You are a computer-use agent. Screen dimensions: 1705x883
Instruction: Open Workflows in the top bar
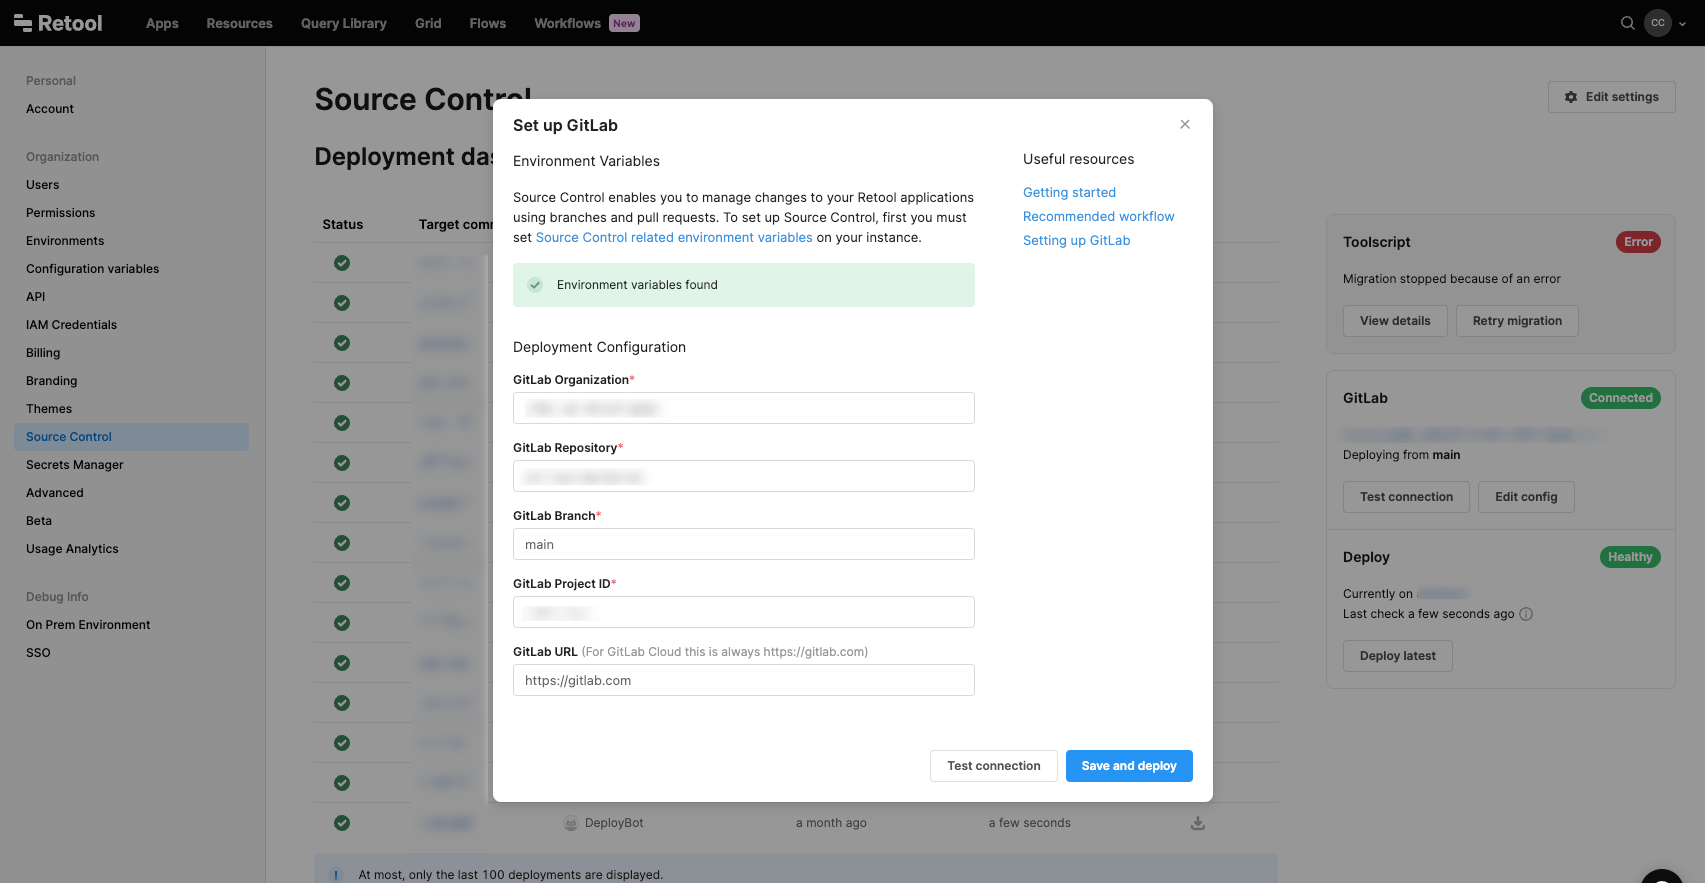click(x=567, y=23)
